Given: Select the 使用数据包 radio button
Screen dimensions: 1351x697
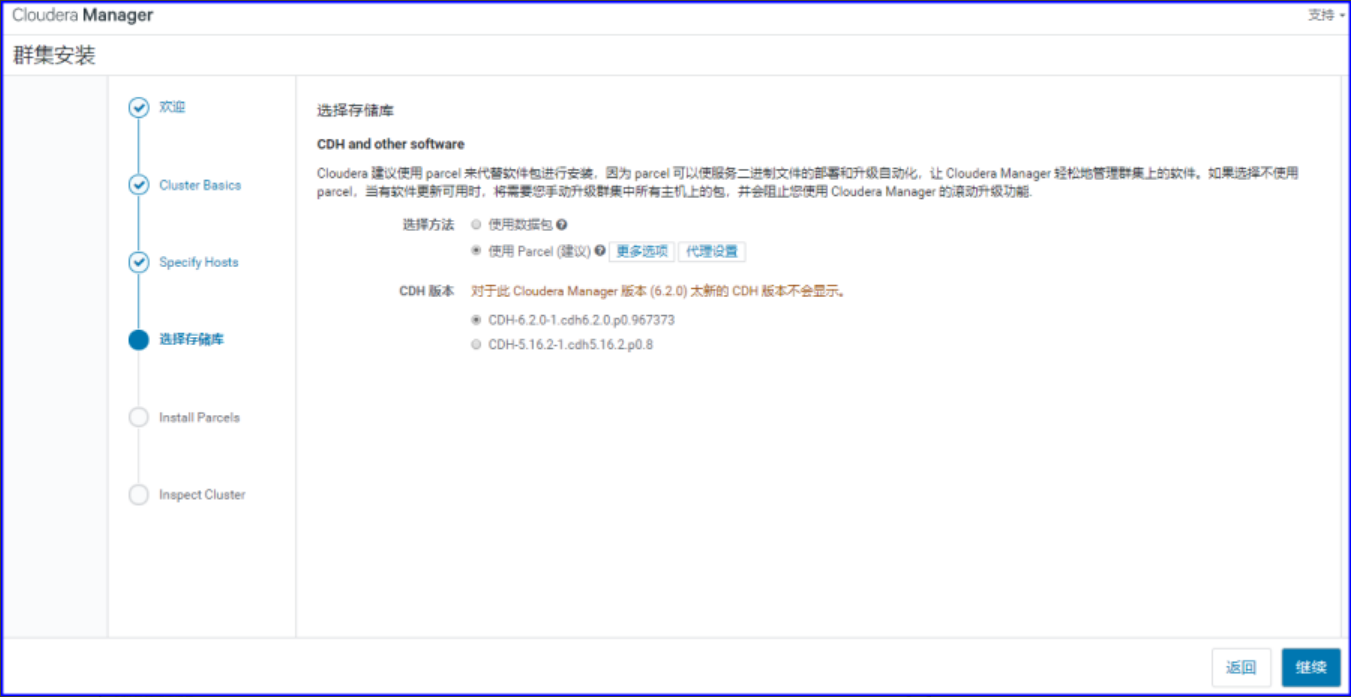Looking at the screenshot, I should point(476,225).
